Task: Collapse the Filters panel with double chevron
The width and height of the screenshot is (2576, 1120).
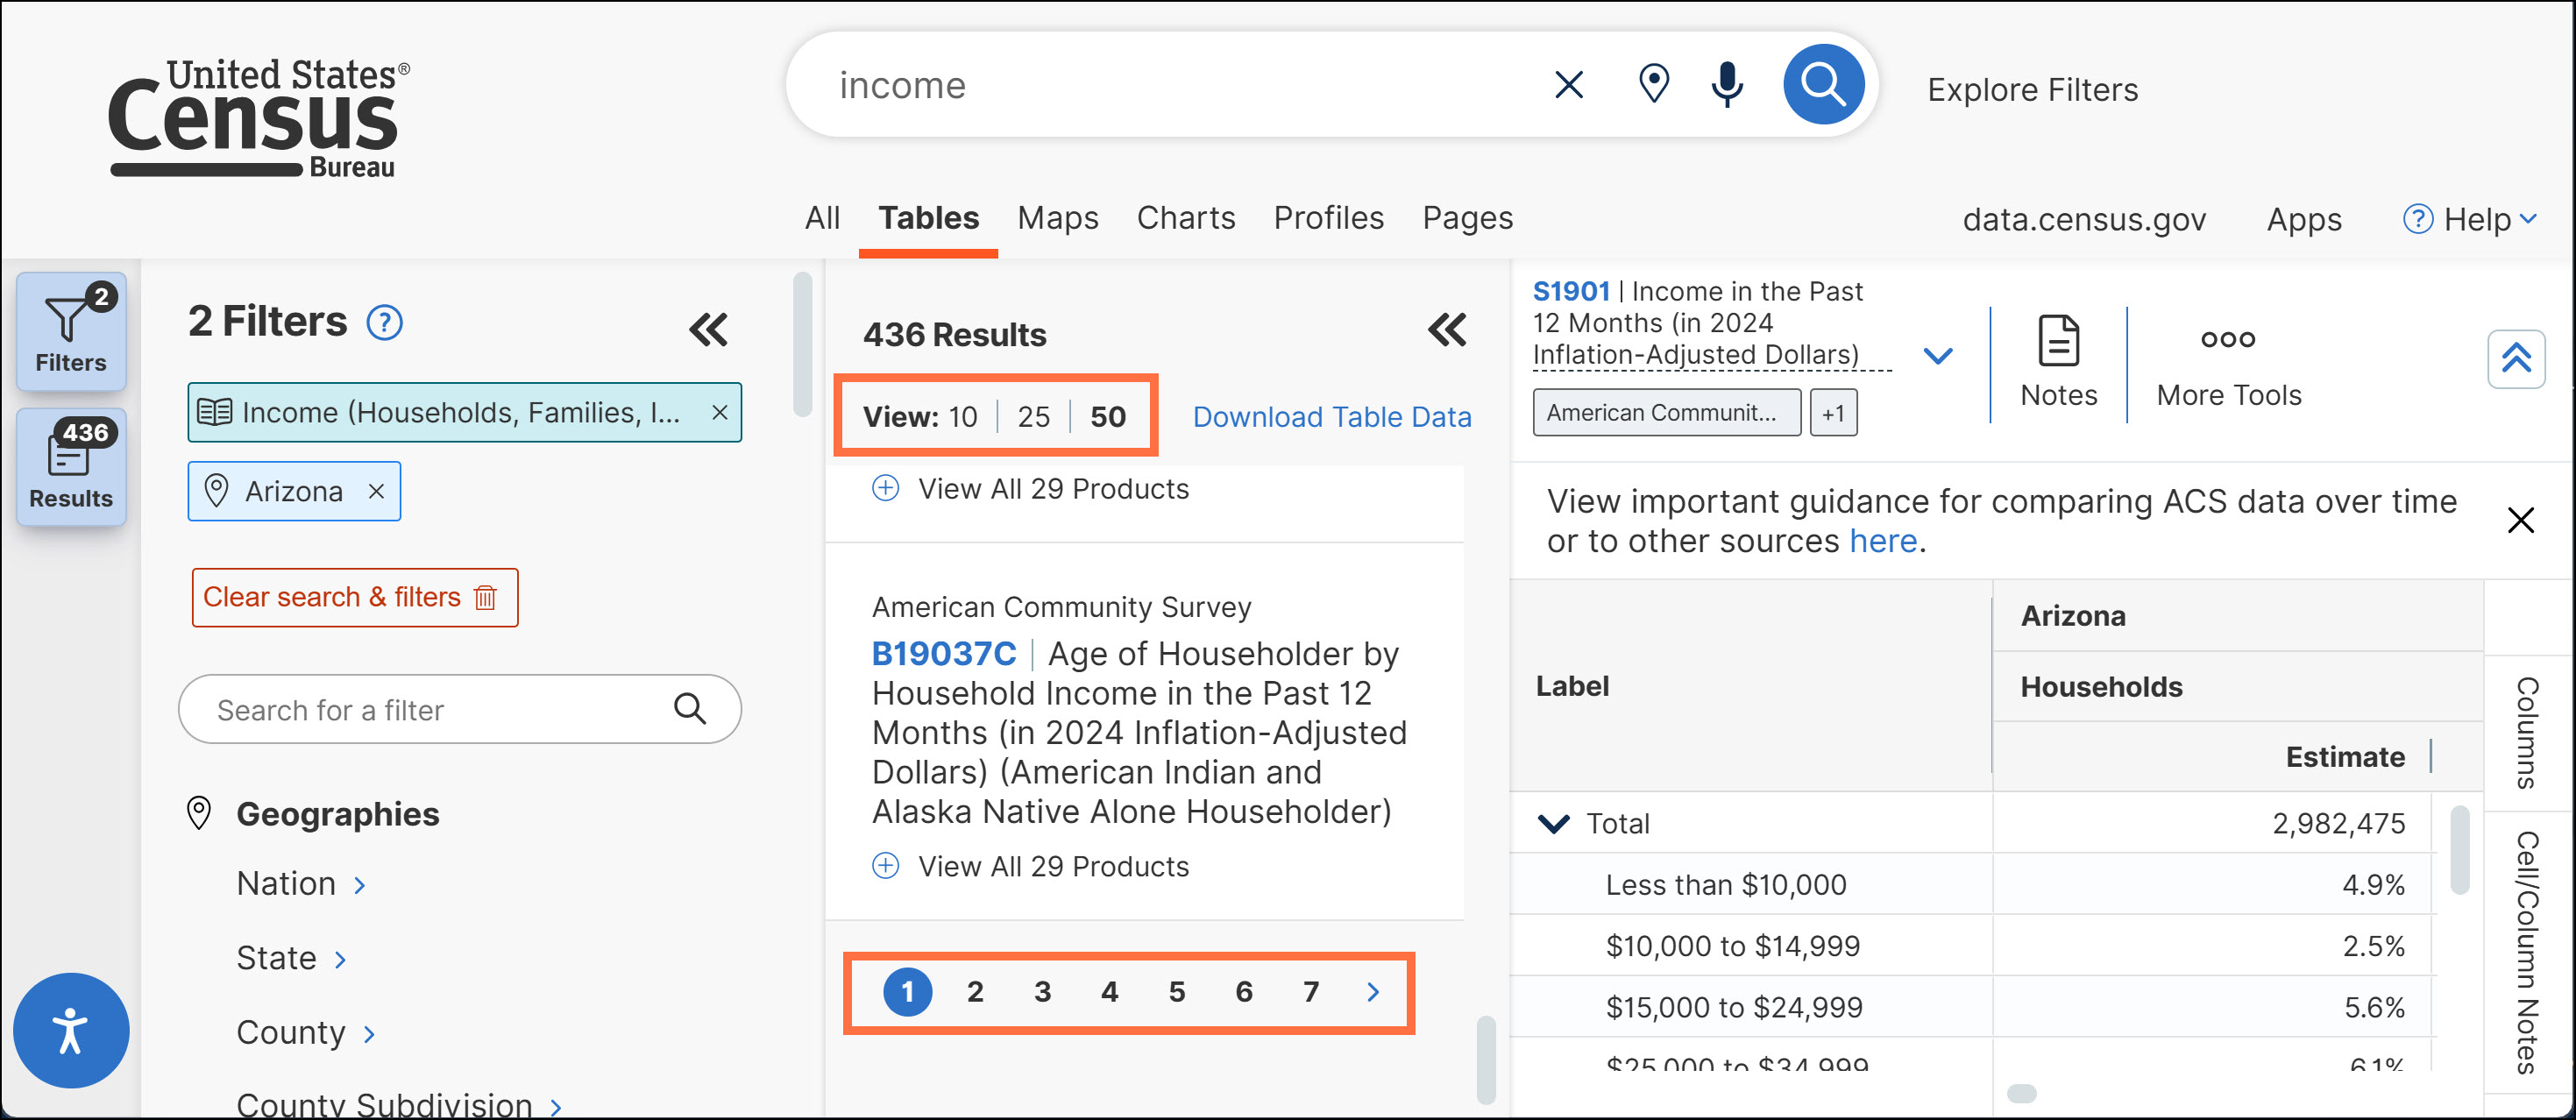Action: [708, 329]
